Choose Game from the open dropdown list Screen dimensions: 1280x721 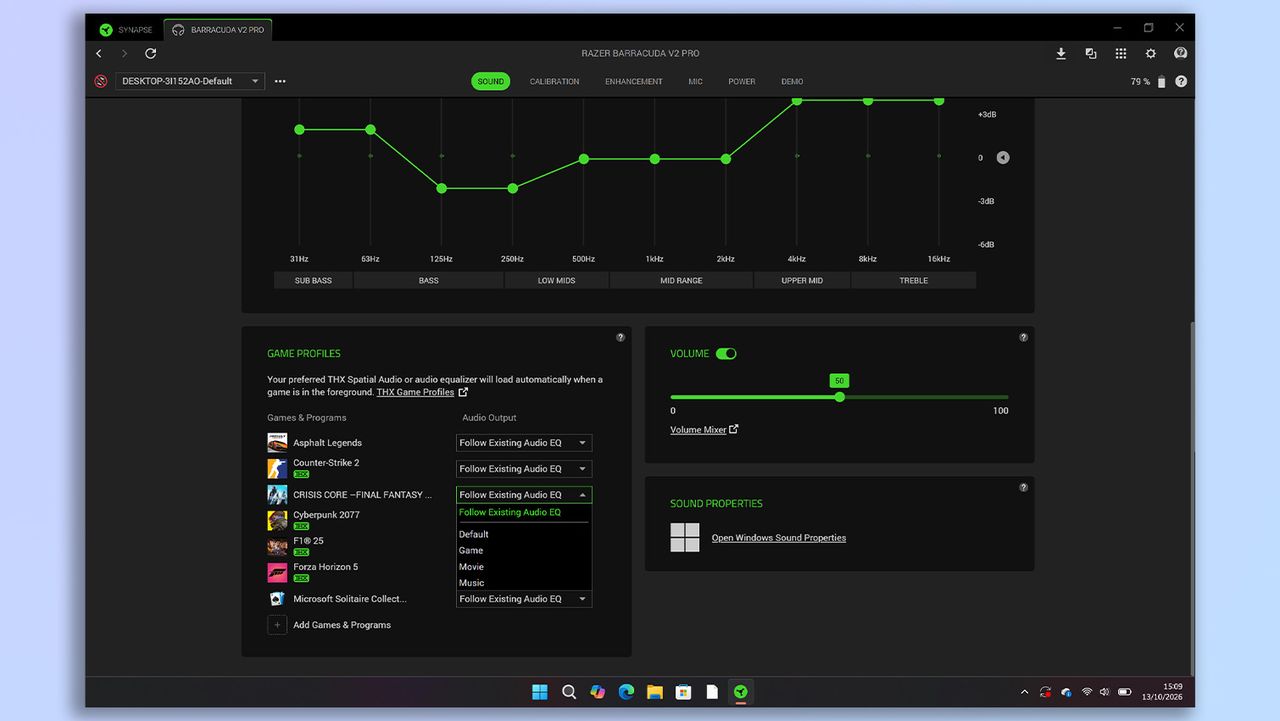tap(471, 551)
